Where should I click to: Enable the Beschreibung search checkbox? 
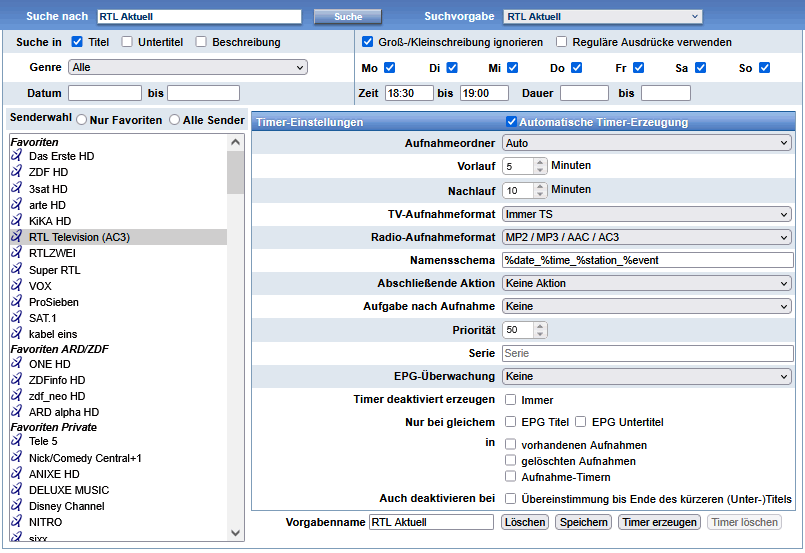(201, 42)
